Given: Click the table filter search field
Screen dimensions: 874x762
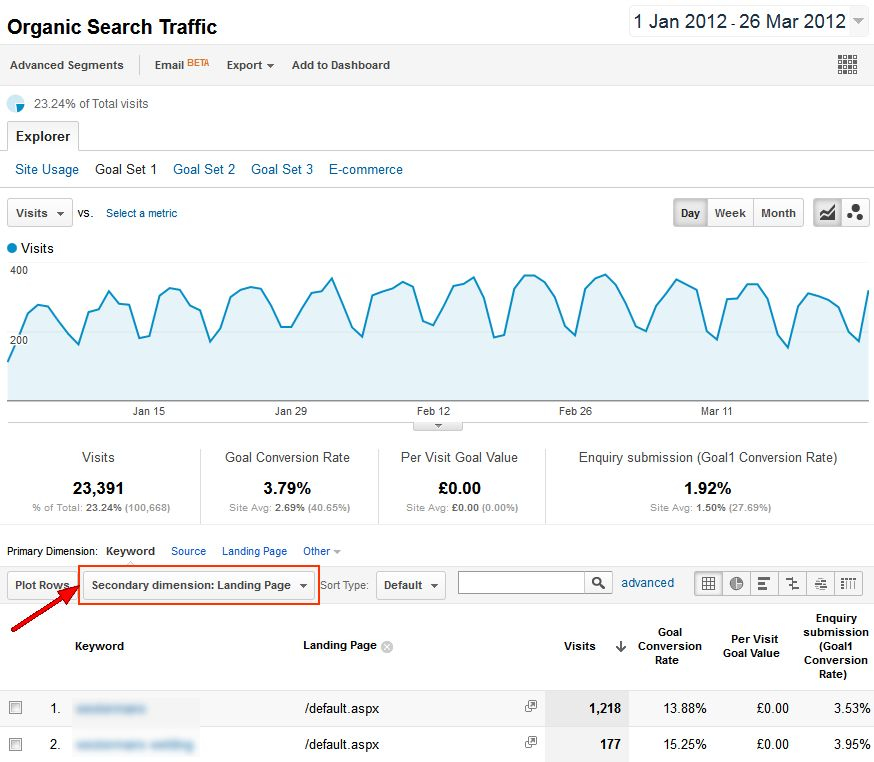Looking at the screenshot, I should [x=521, y=583].
